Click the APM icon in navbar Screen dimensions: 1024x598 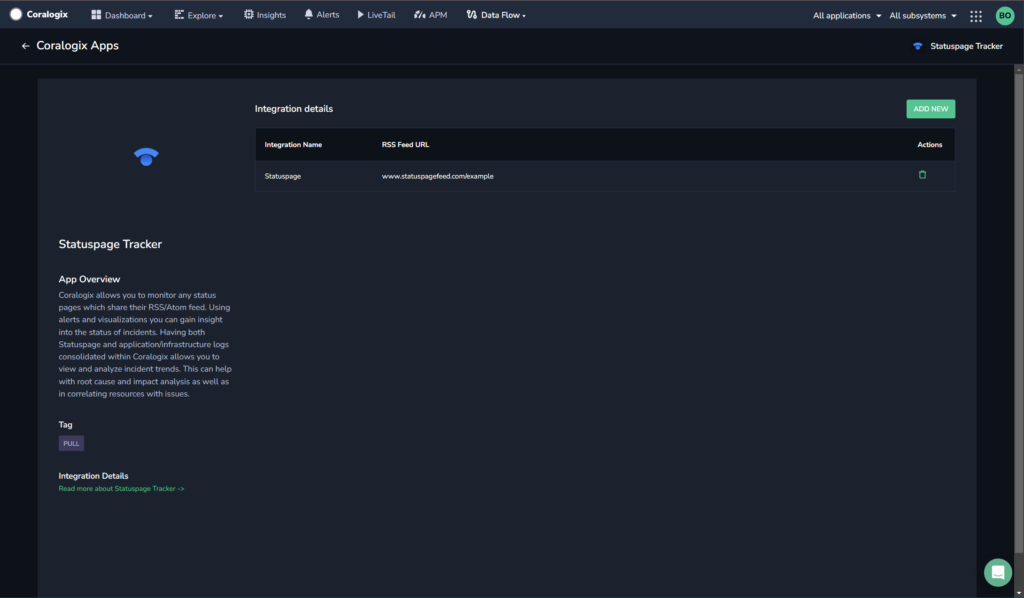(419, 14)
